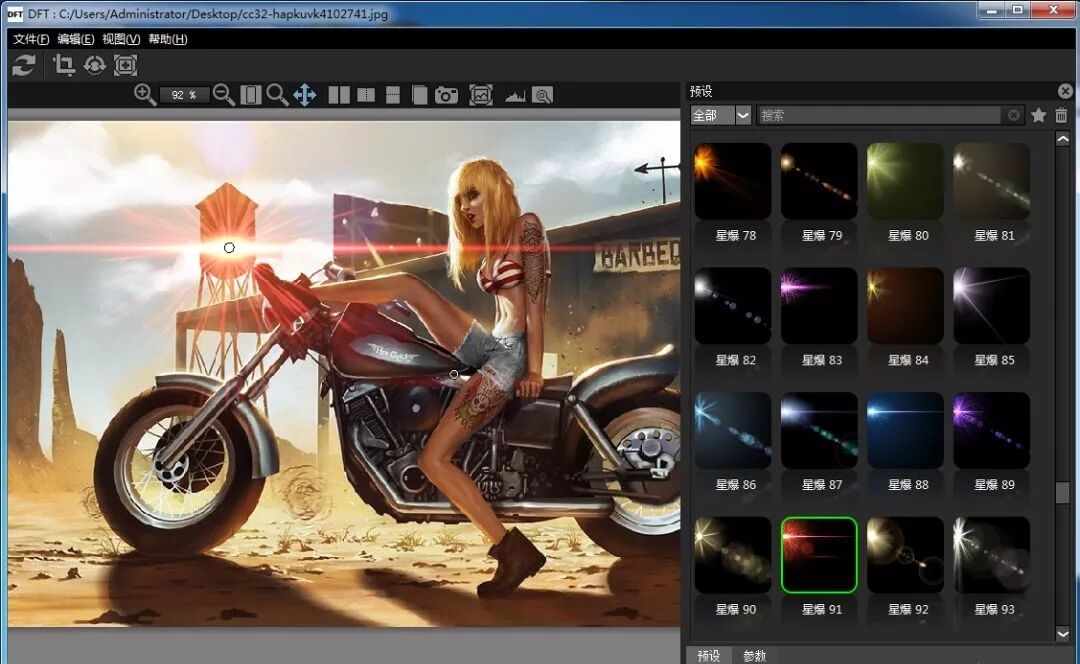The image size is (1080, 664).
Task: Click the add mask frame icon
Action: pos(125,65)
